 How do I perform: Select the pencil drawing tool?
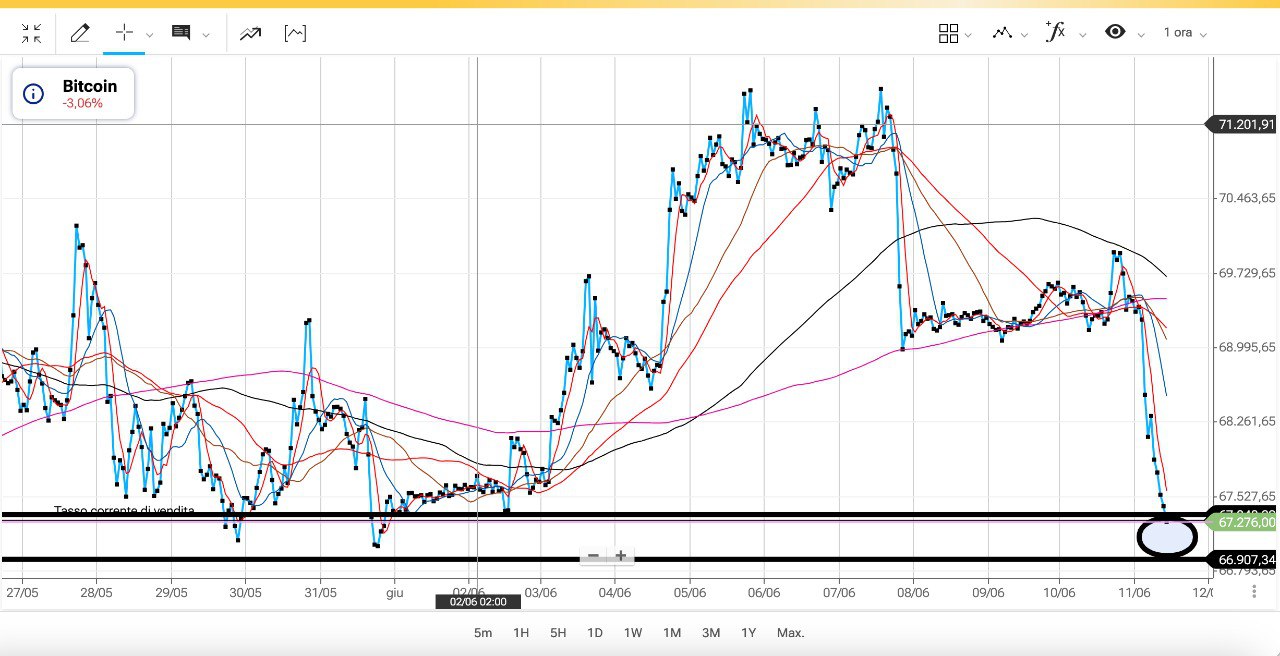pyautogui.click(x=80, y=33)
